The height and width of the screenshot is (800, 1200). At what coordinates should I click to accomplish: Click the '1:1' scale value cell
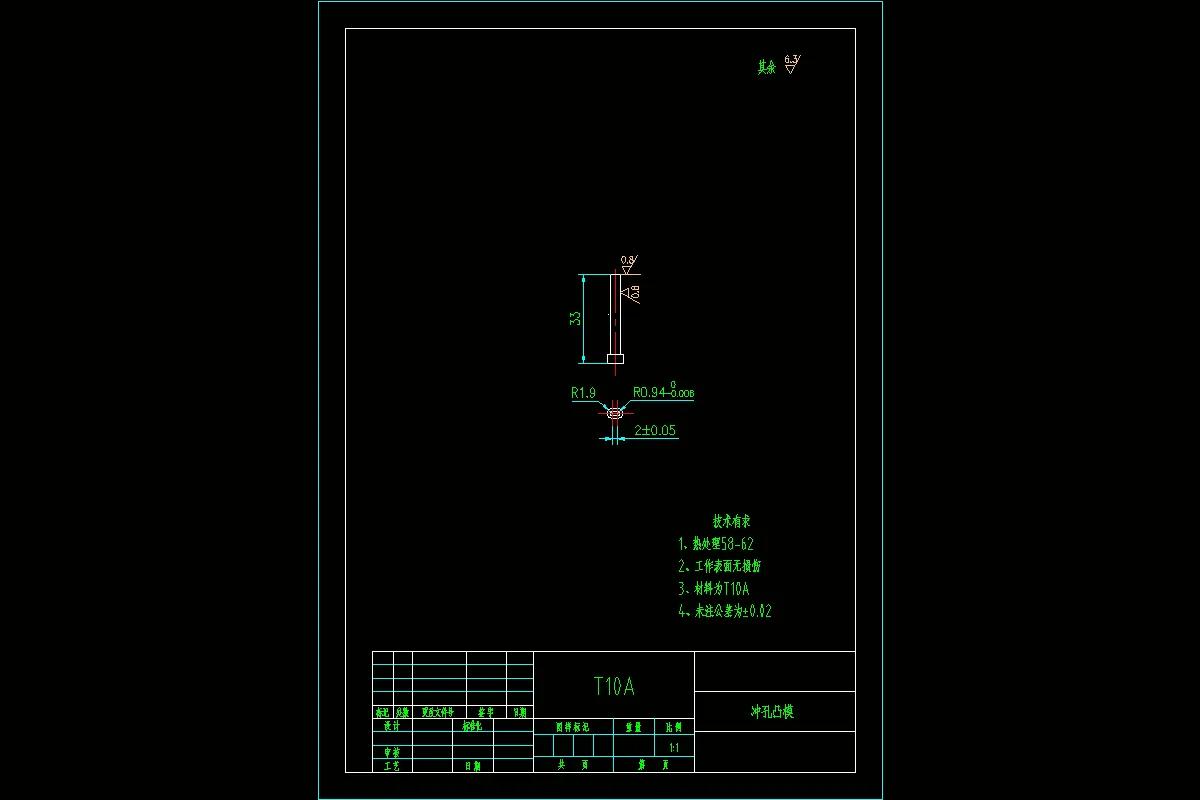coord(674,746)
